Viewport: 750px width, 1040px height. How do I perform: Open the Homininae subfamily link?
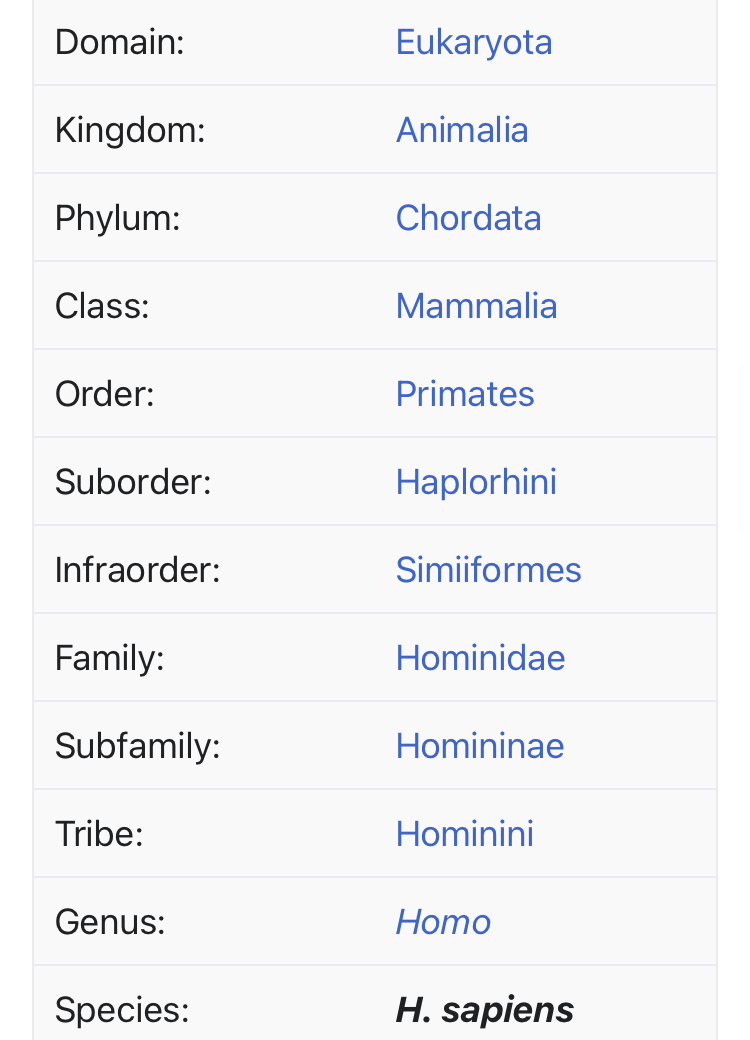tap(480, 746)
